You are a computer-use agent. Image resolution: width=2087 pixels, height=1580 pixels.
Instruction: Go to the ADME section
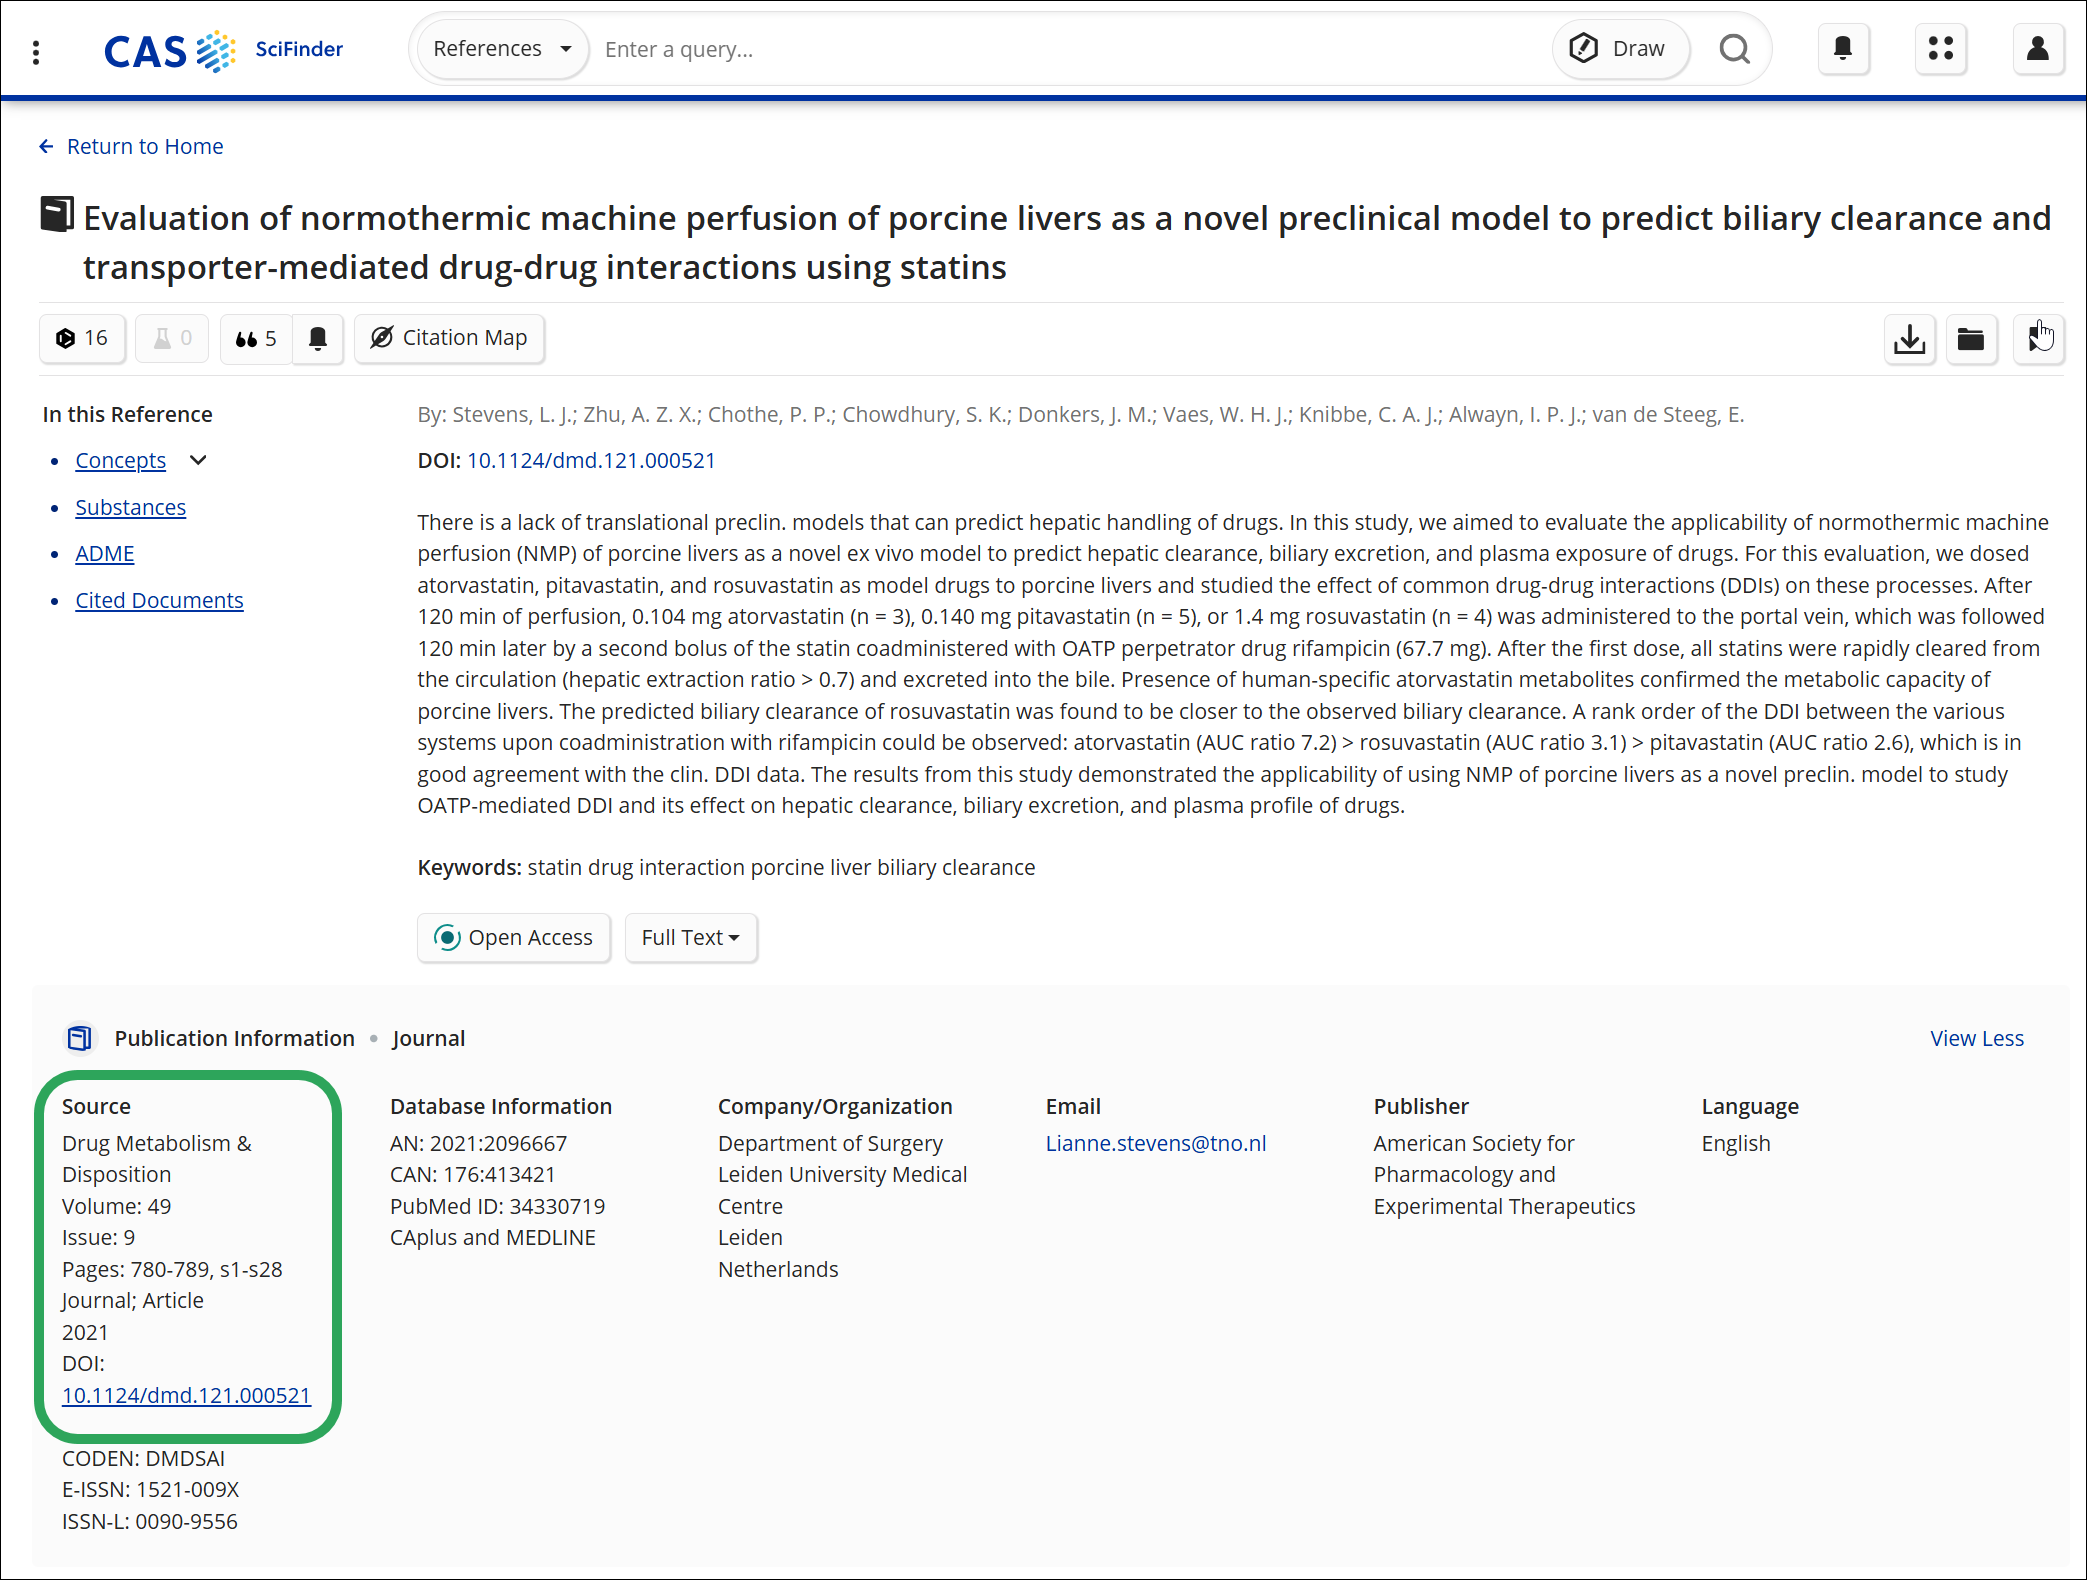pos(105,554)
